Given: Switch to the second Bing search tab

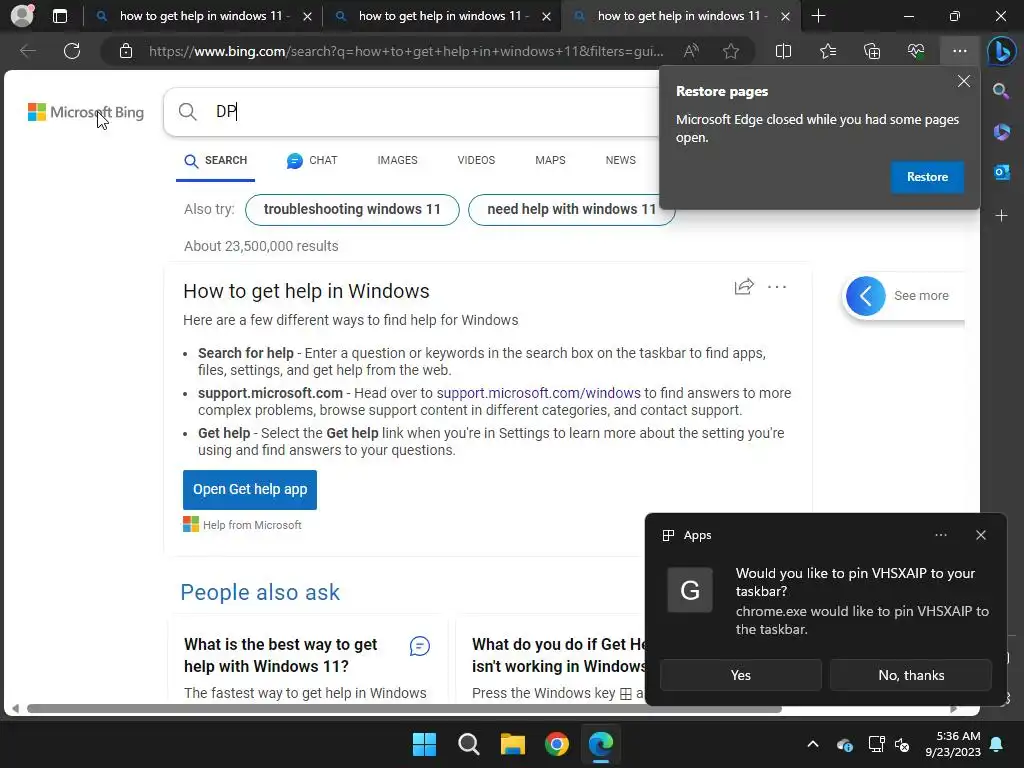Looking at the screenshot, I should (x=441, y=16).
